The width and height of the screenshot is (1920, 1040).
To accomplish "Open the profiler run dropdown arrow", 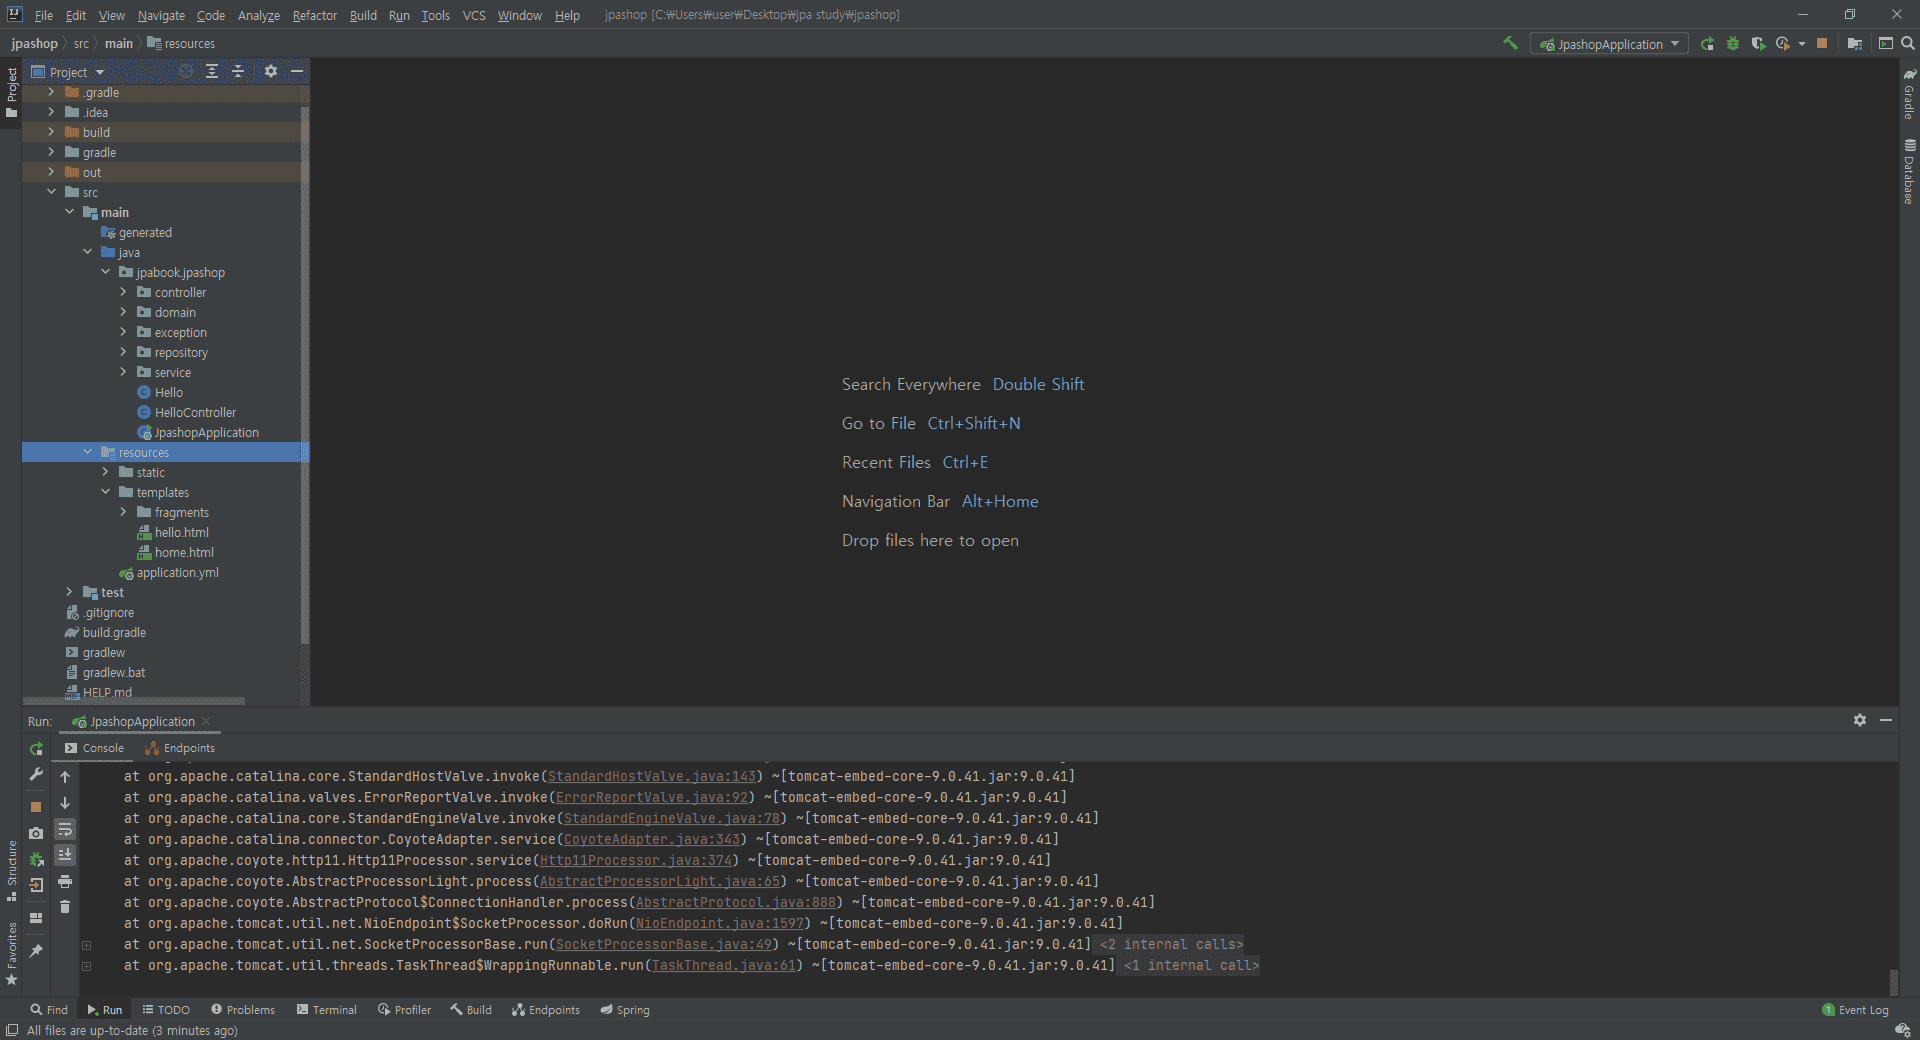I will pos(1802,44).
